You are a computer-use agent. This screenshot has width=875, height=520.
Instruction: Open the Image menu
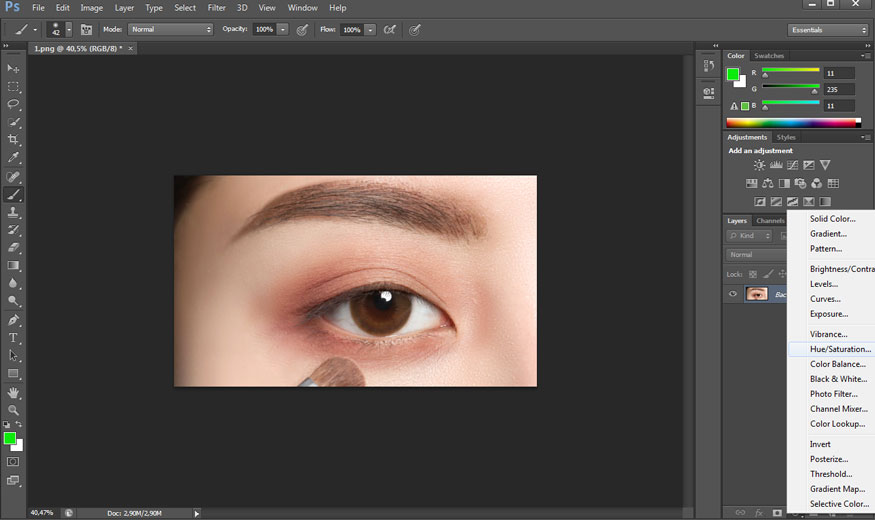pyautogui.click(x=92, y=8)
